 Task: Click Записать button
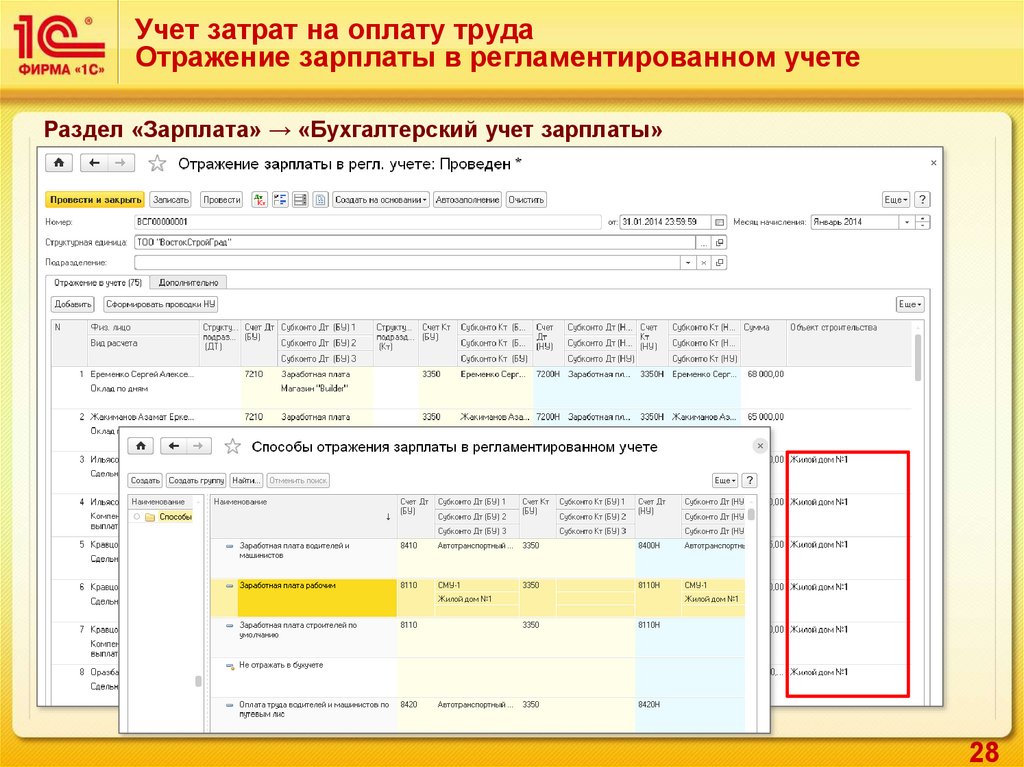coord(171,200)
